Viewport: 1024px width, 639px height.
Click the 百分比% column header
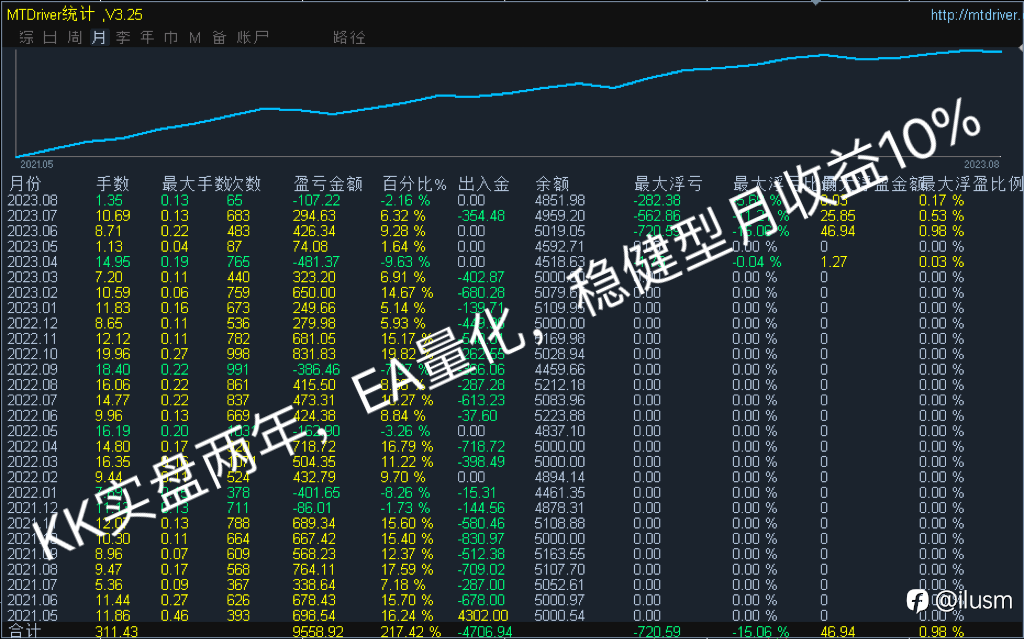coord(414,184)
